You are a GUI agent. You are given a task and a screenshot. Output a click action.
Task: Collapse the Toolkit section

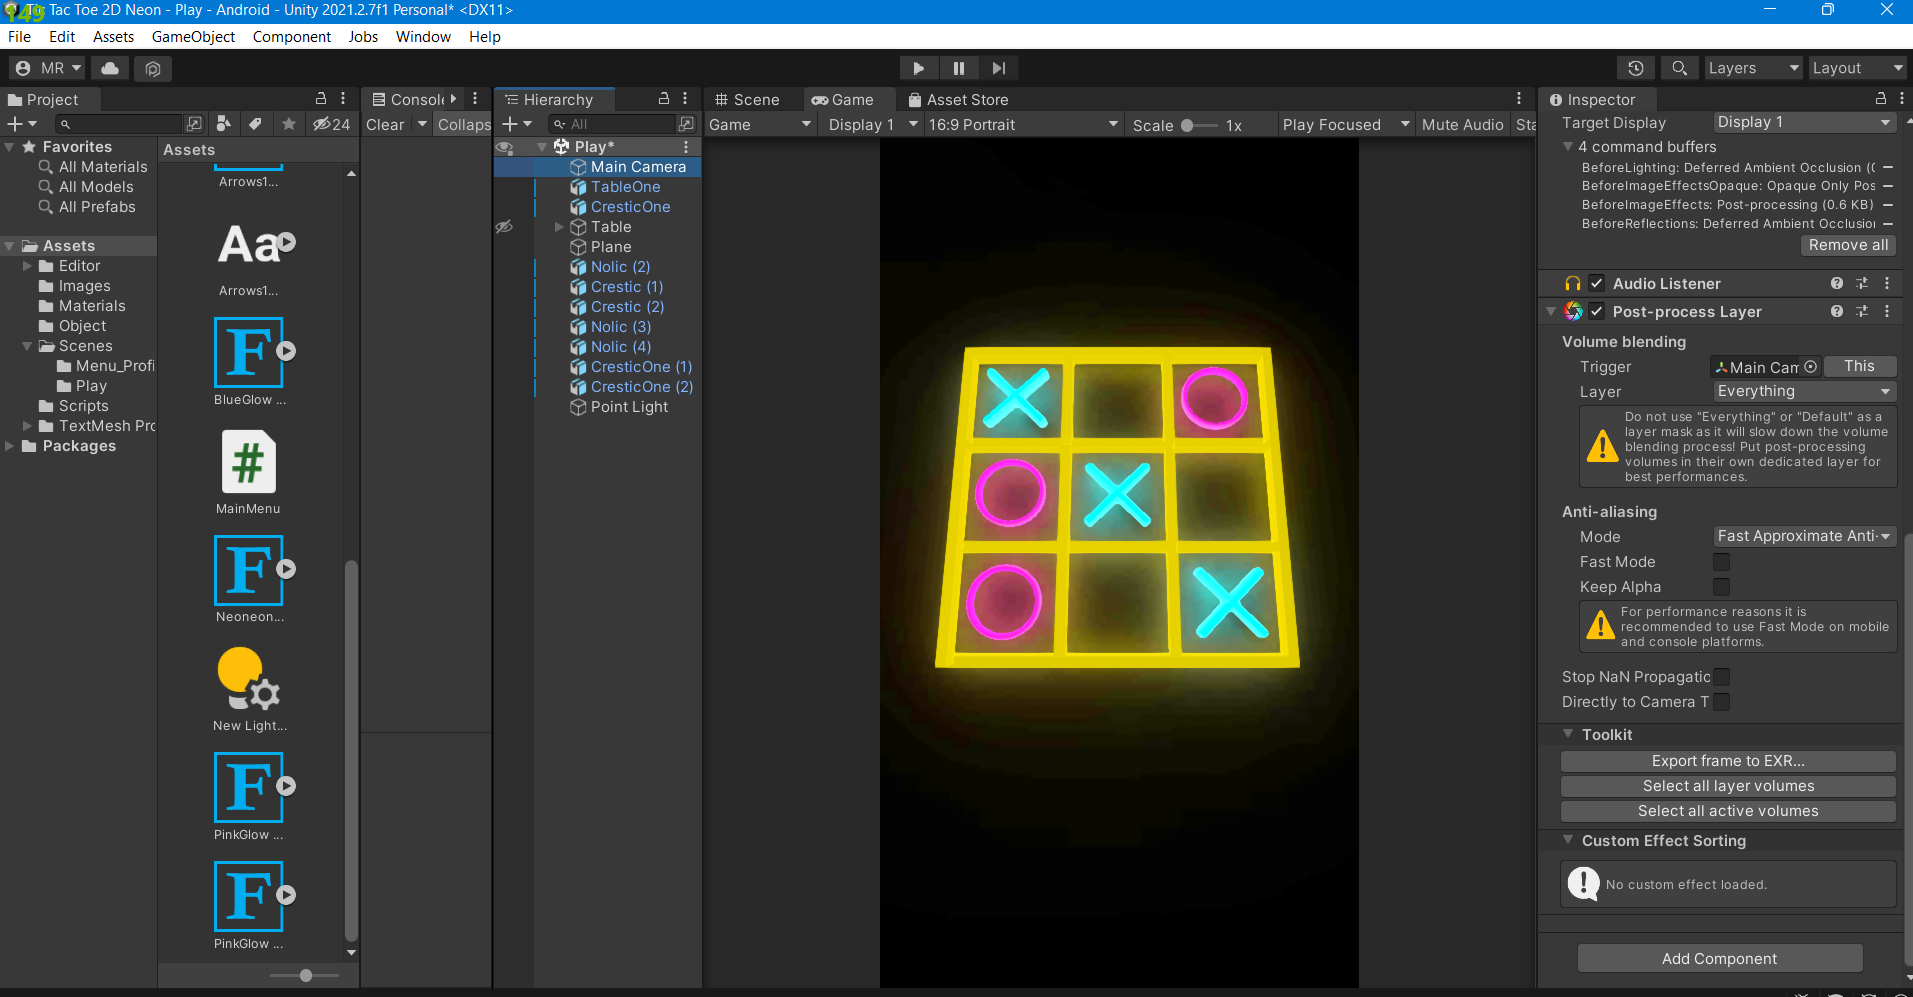click(x=1568, y=734)
